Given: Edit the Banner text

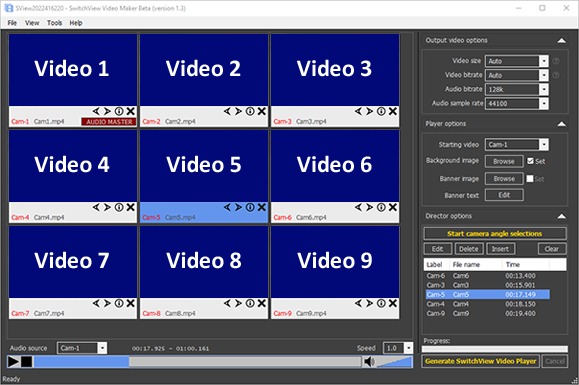Looking at the screenshot, I should [504, 195].
